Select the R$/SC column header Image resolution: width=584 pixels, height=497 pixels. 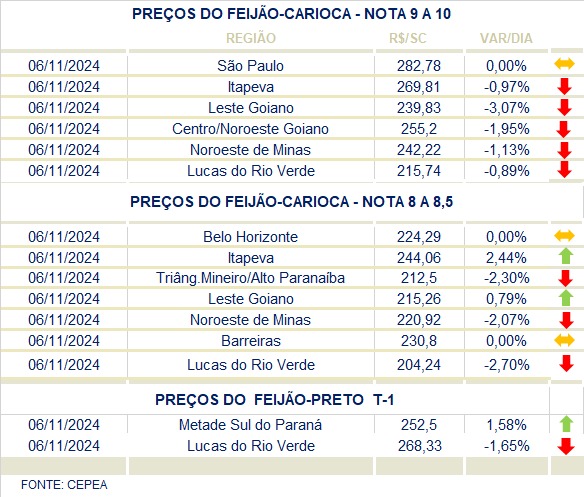click(x=407, y=38)
